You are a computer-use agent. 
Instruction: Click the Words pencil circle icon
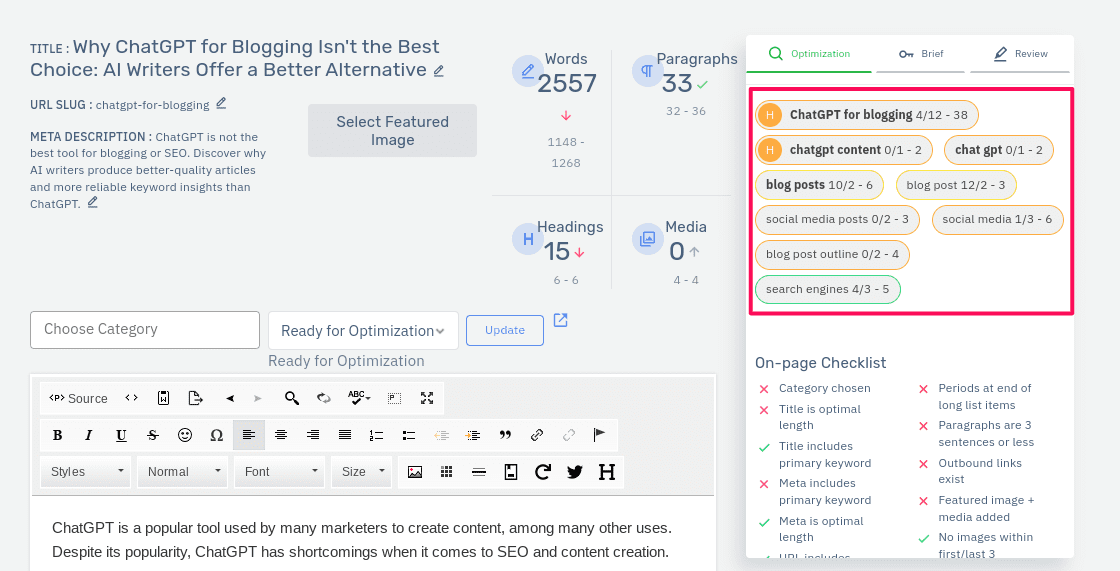coord(528,71)
